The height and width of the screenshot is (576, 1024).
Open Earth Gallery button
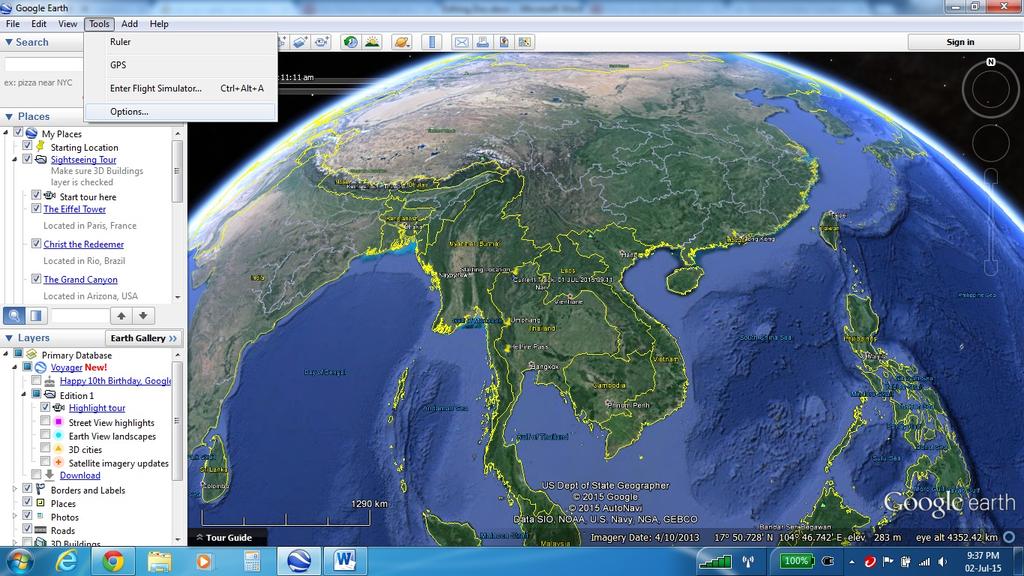click(144, 338)
